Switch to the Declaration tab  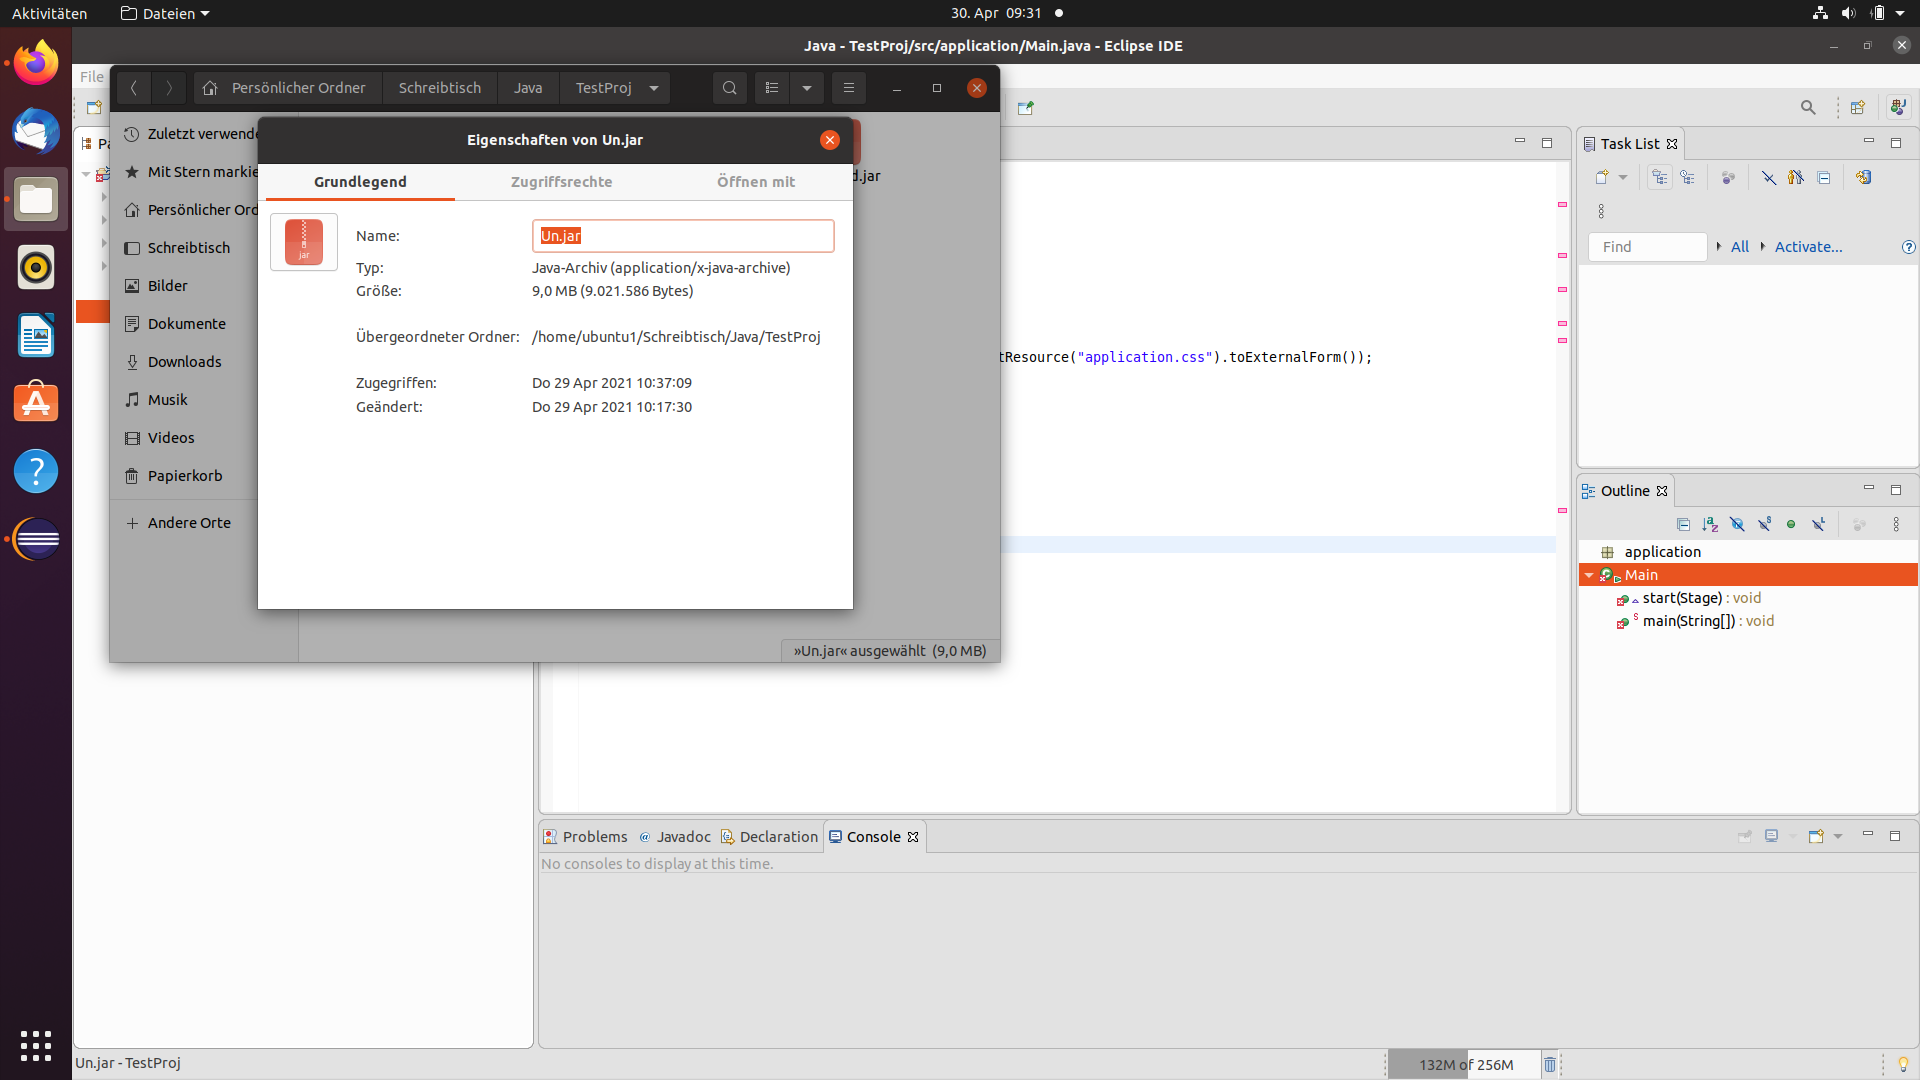click(x=769, y=837)
